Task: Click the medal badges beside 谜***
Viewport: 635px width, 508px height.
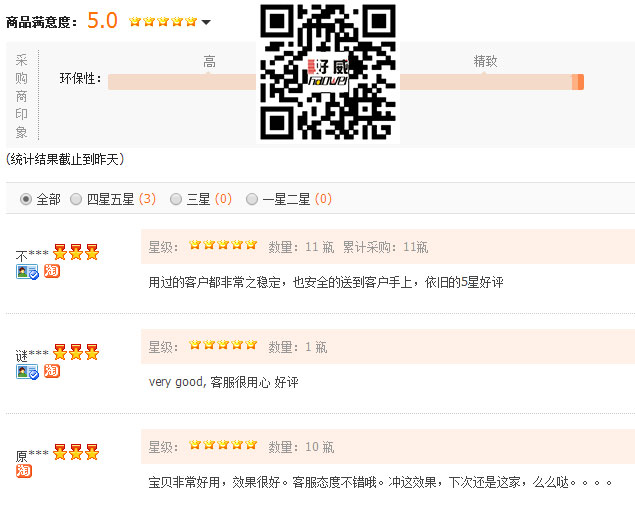Action: (x=76, y=352)
